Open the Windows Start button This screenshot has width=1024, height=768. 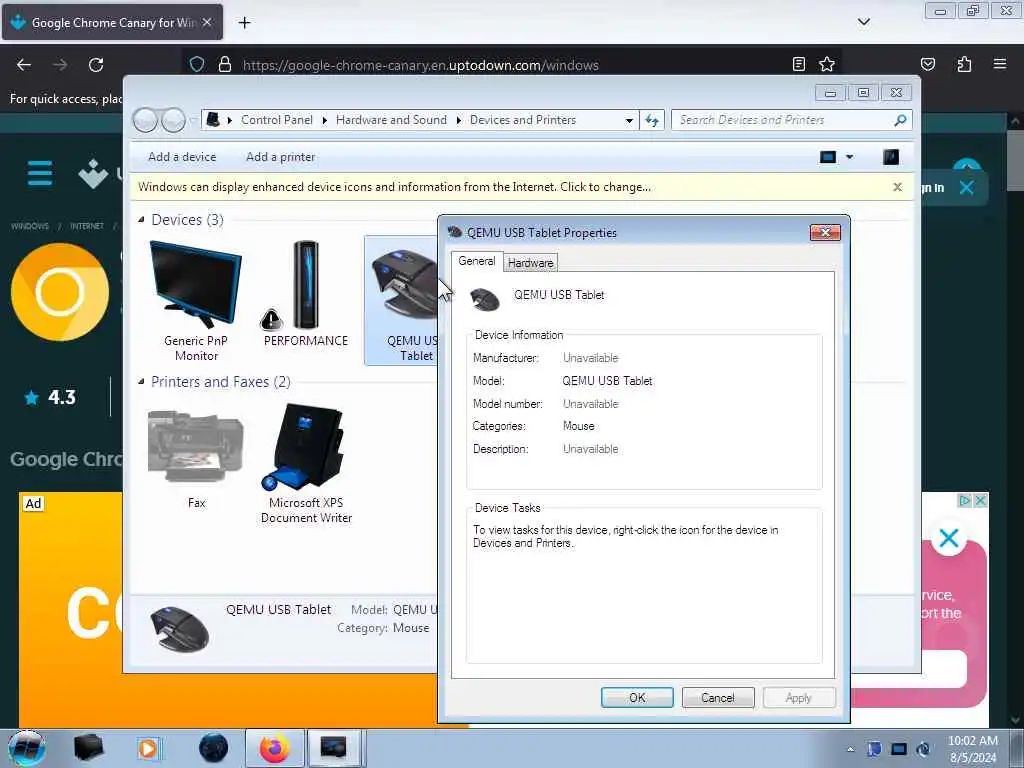[x=26, y=748]
